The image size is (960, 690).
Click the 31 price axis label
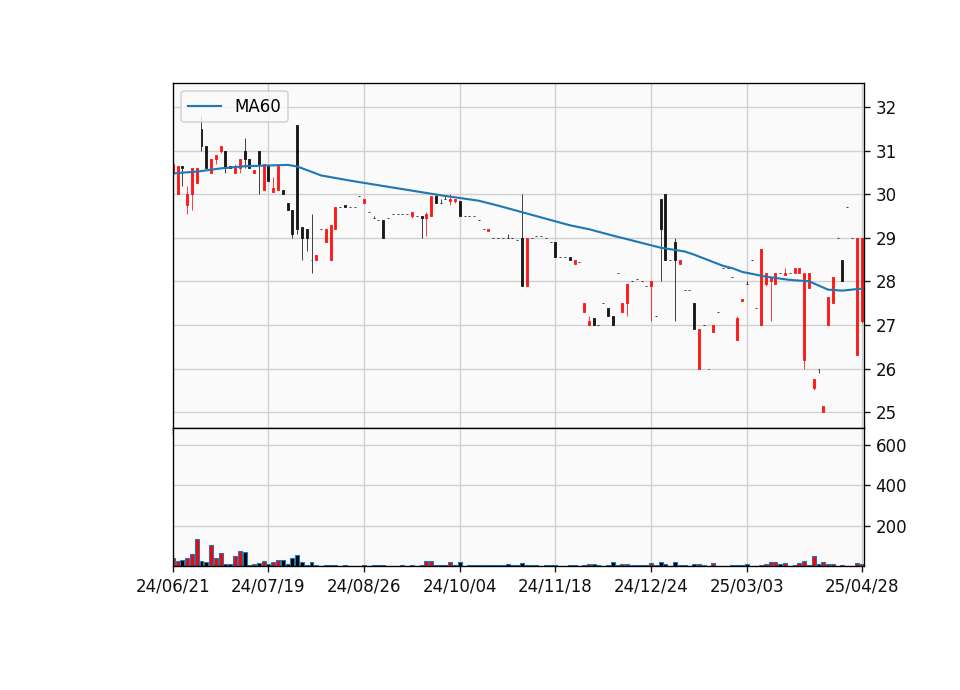[885, 151]
